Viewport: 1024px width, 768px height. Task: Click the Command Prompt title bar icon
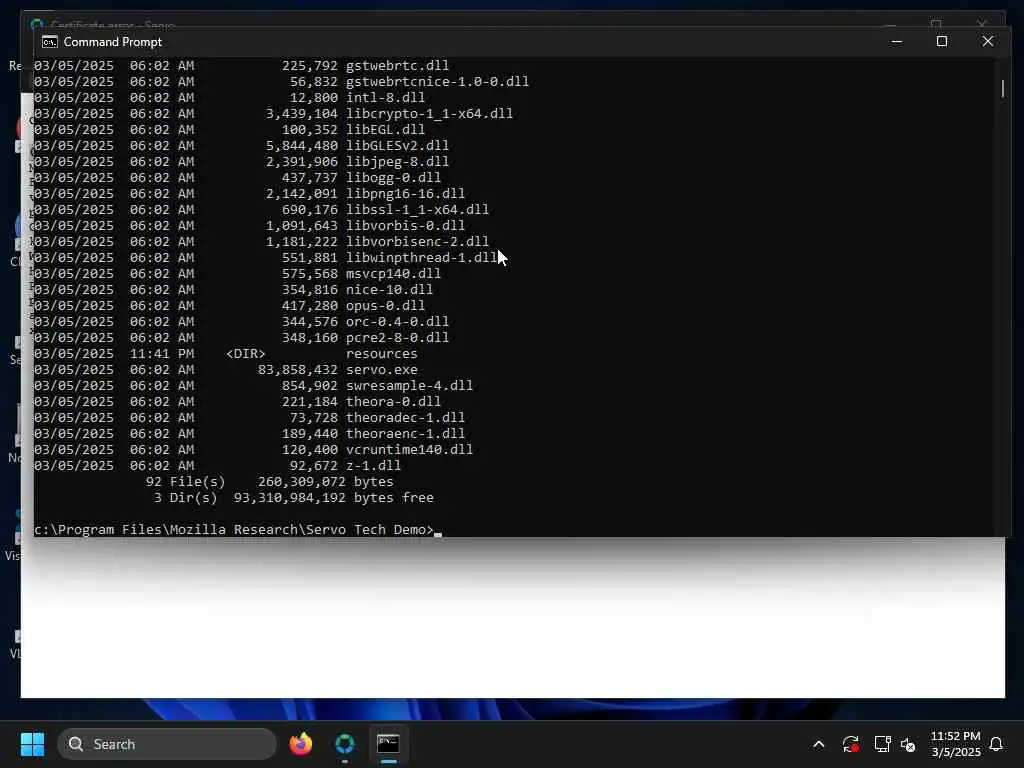50,42
